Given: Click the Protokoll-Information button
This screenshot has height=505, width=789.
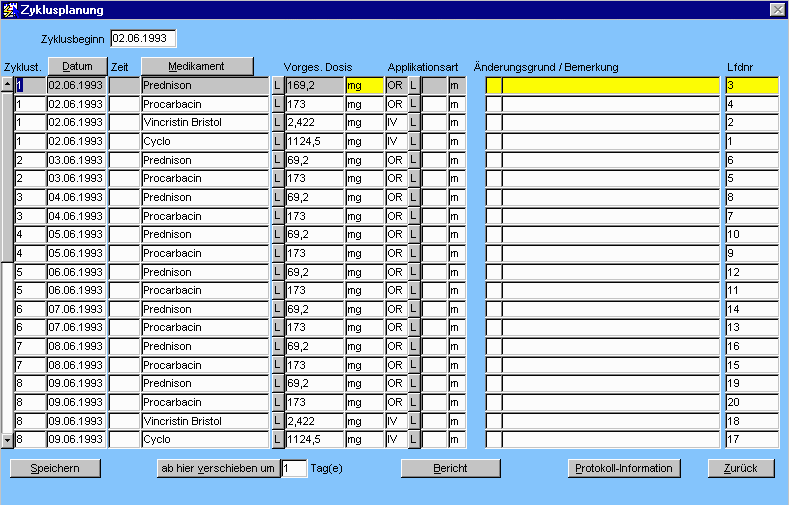Looking at the screenshot, I should 625,468.
